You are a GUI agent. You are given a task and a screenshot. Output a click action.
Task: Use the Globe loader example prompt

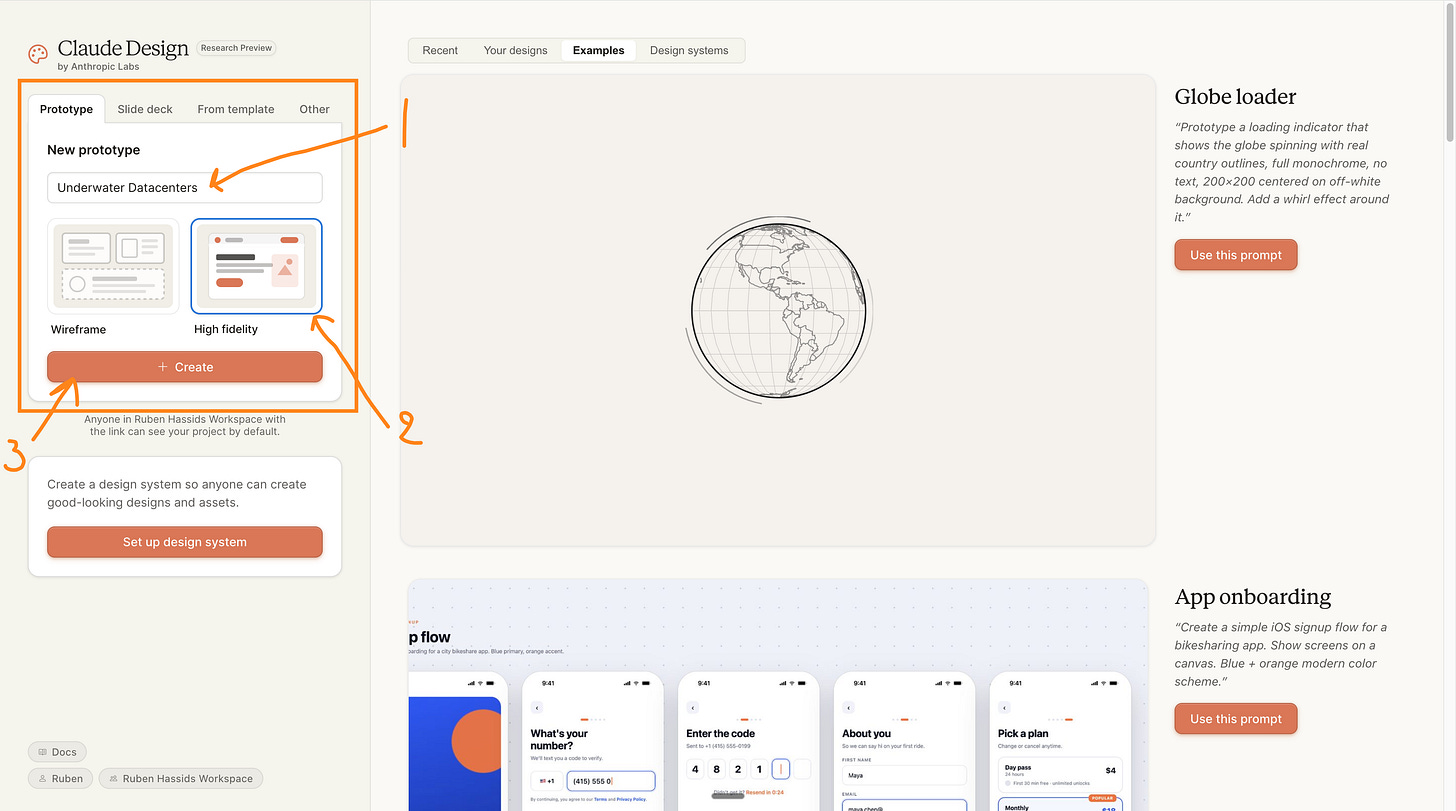coord(1236,255)
